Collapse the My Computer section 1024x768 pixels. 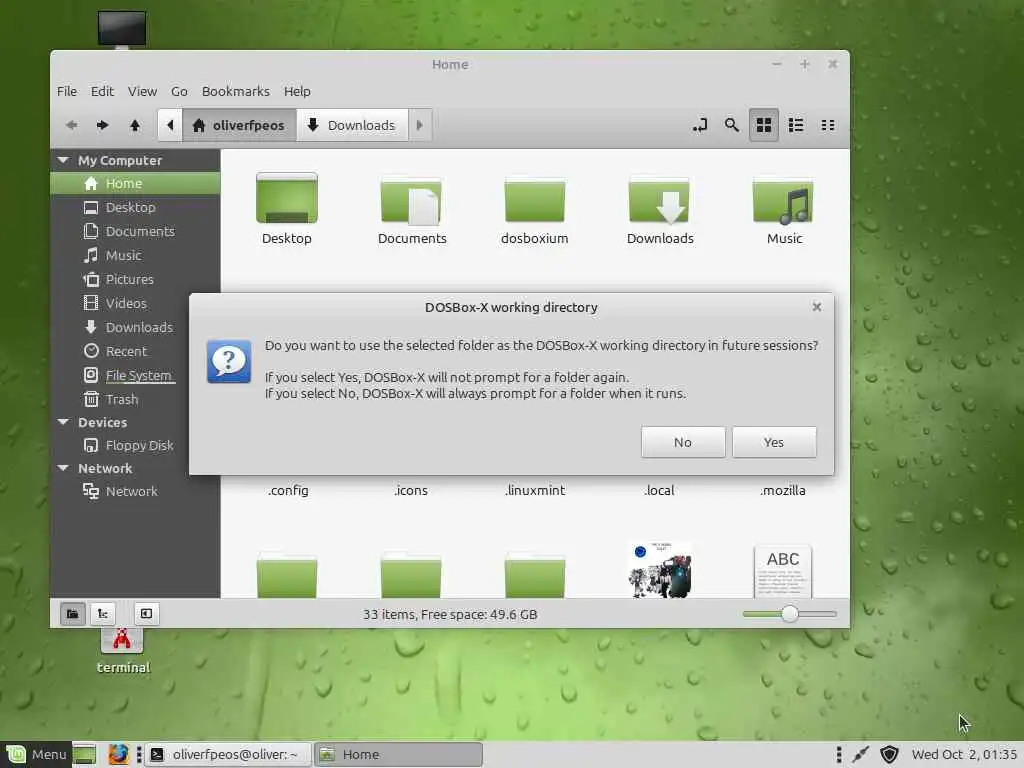coord(63,160)
